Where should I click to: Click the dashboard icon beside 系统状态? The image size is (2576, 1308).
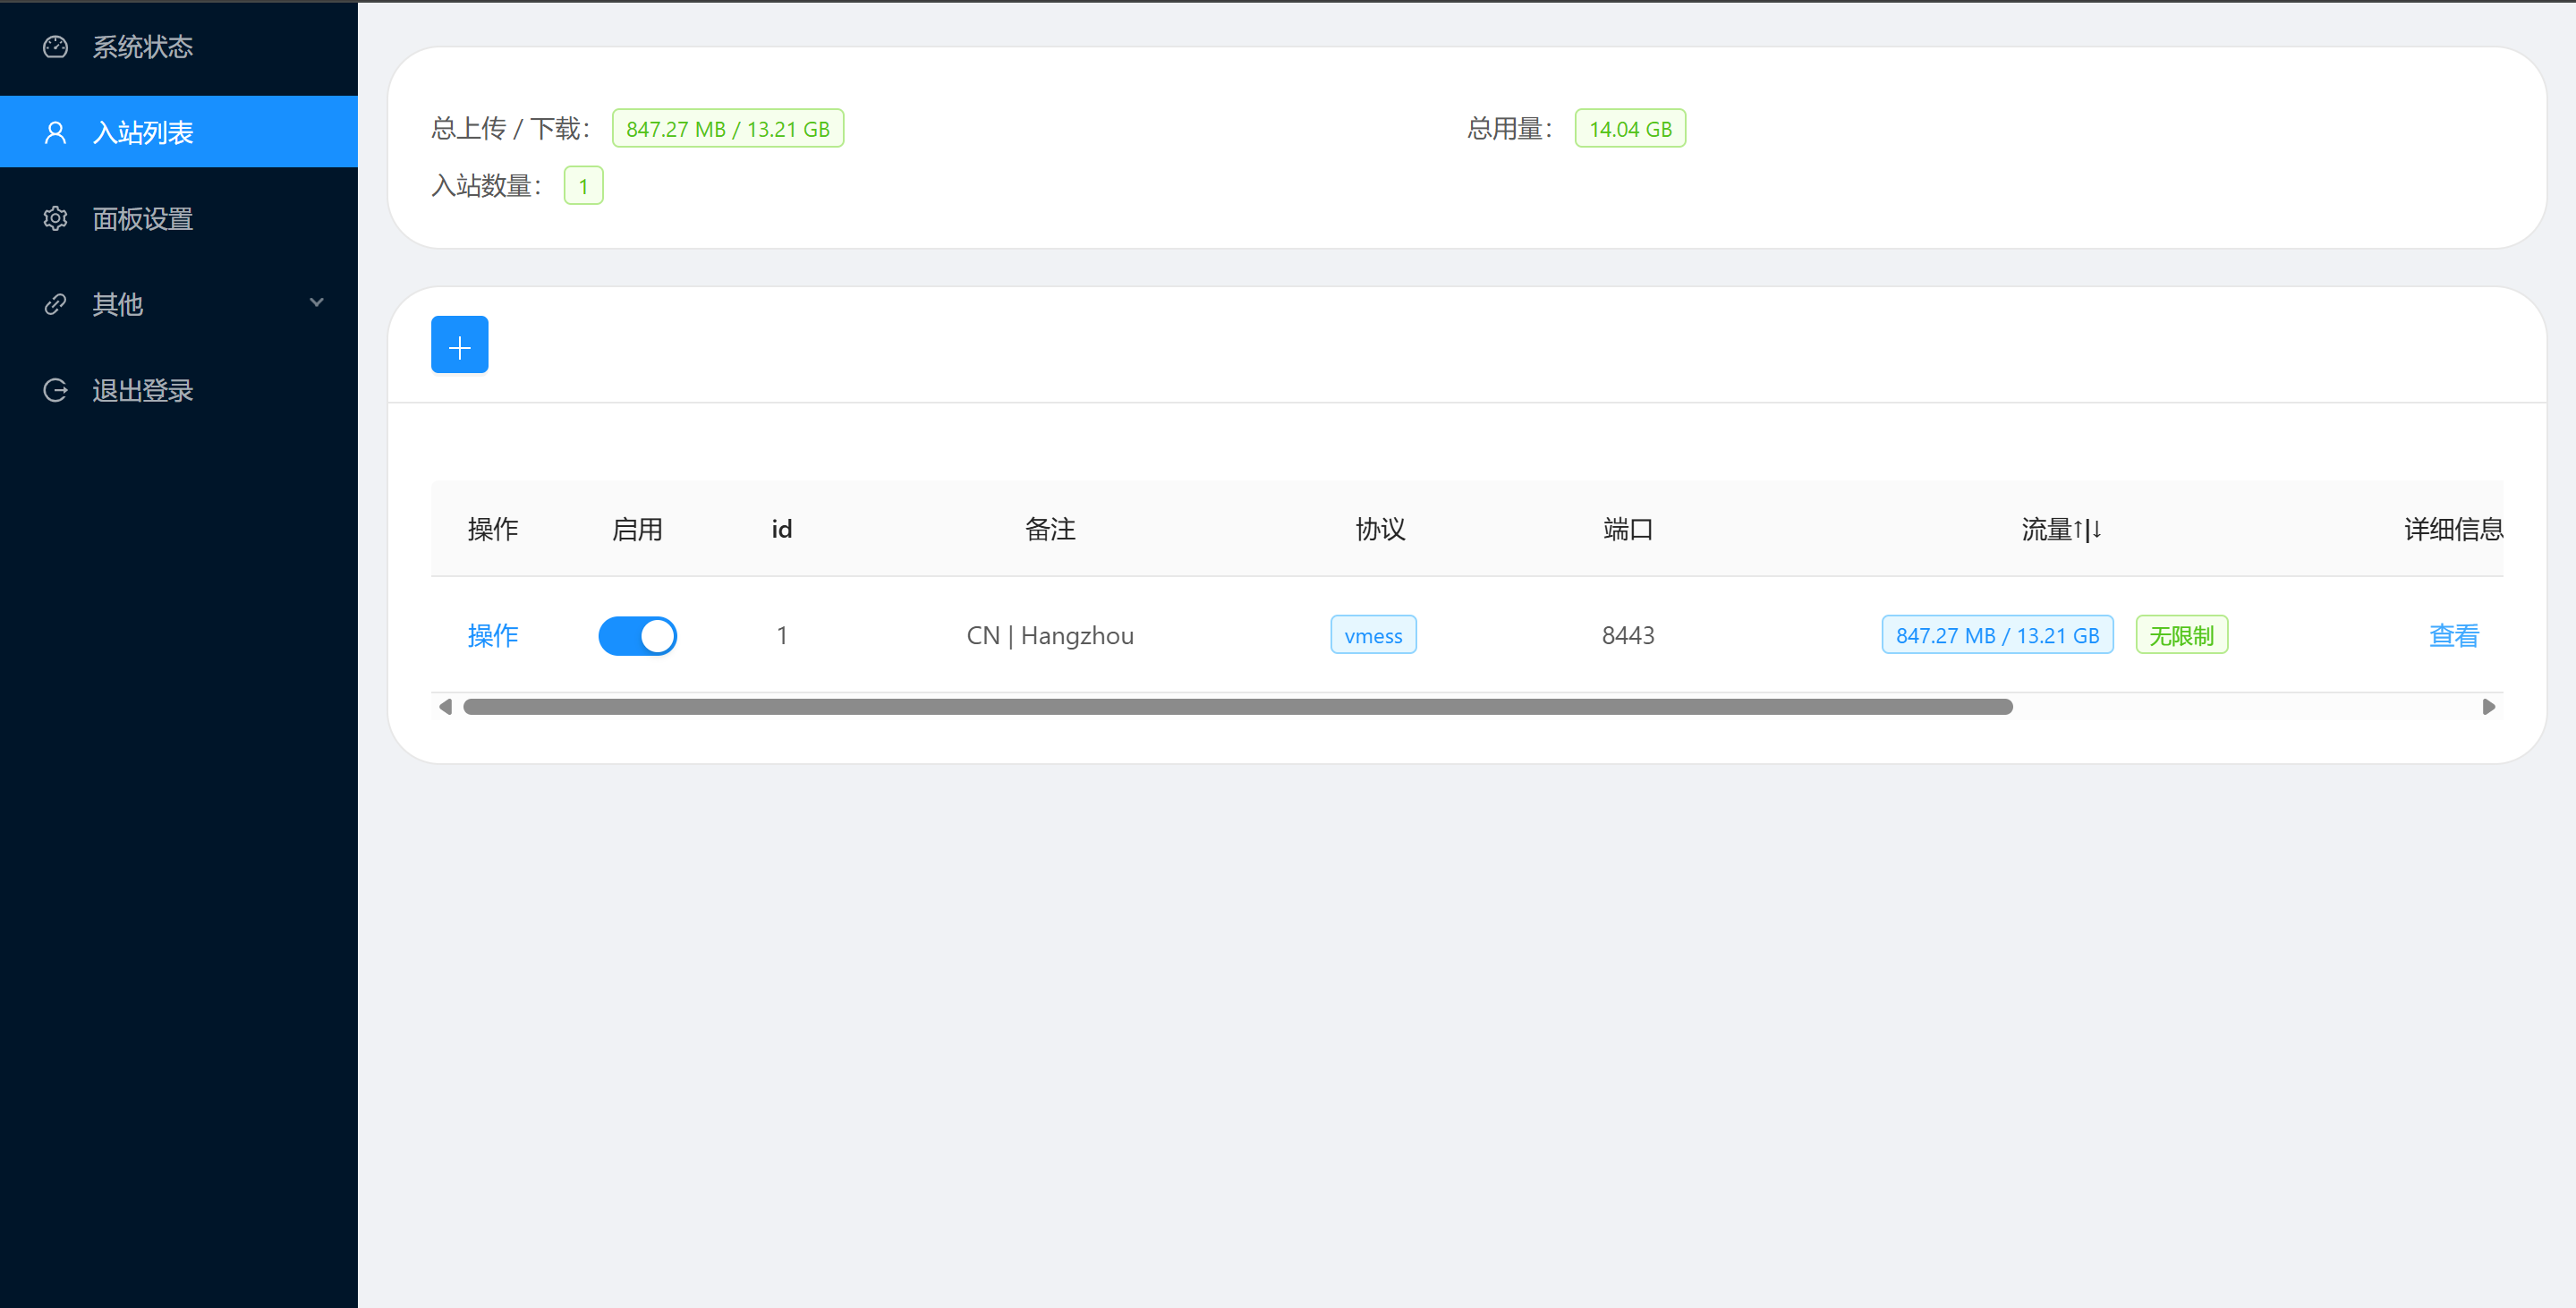pos(55,47)
